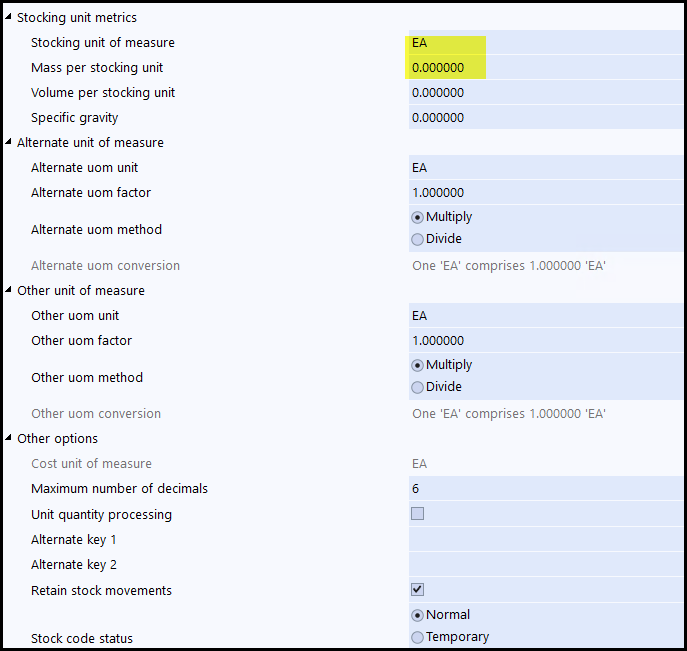Enable Unit quantity processing checkbox
The height and width of the screenshot is (651, 687).
coord(418,514)
